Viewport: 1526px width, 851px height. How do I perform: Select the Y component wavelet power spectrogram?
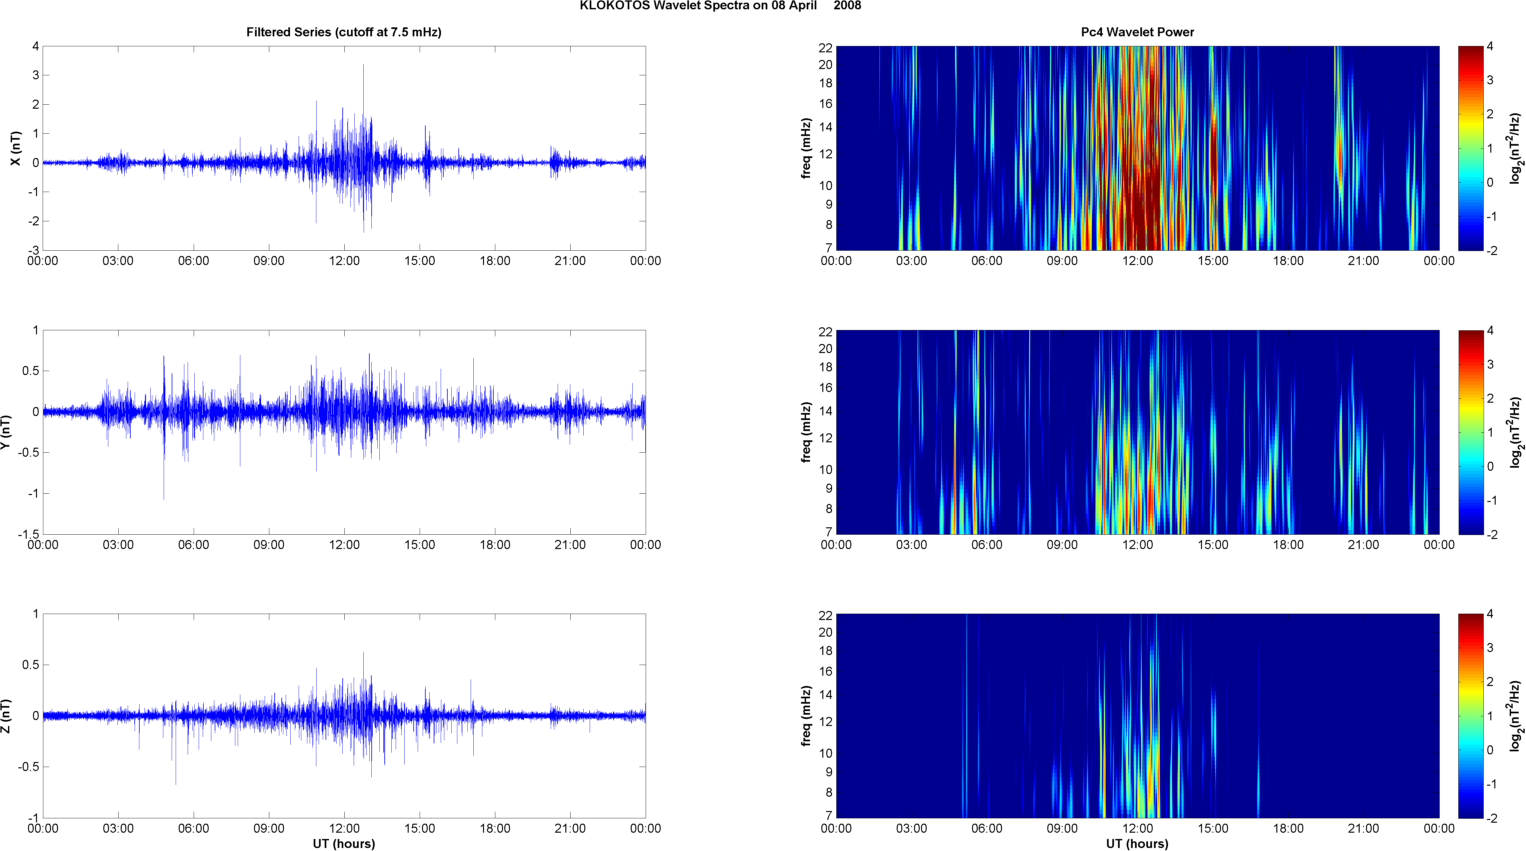[1137, 432]
